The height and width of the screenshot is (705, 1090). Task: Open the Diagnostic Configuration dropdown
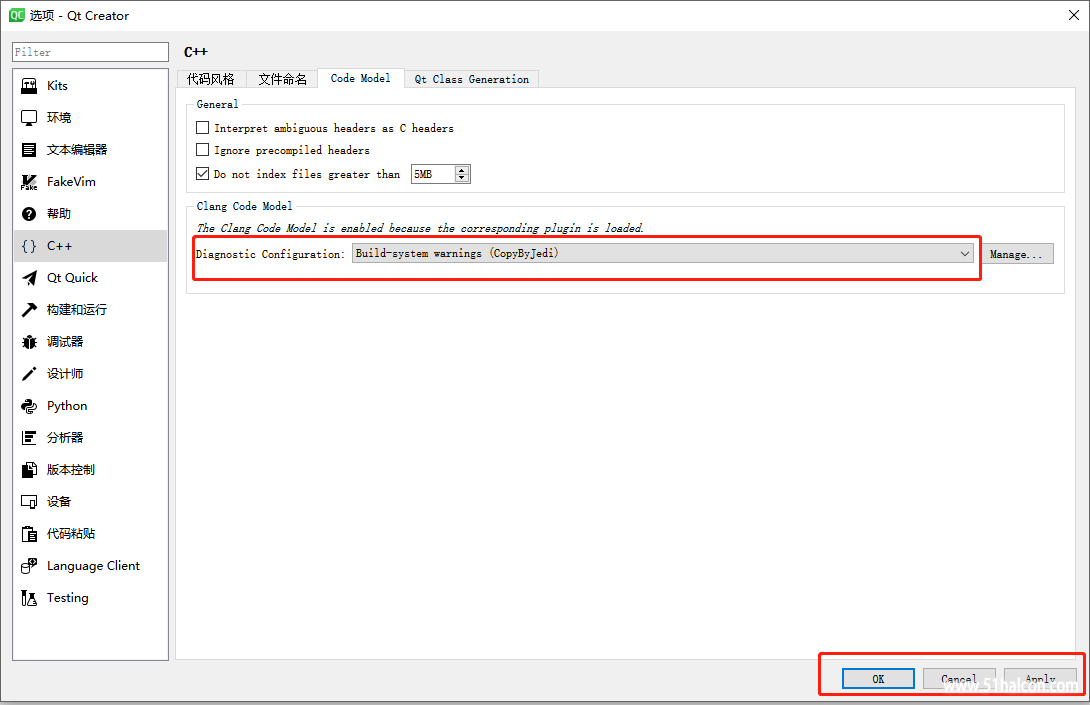point(662,253)
